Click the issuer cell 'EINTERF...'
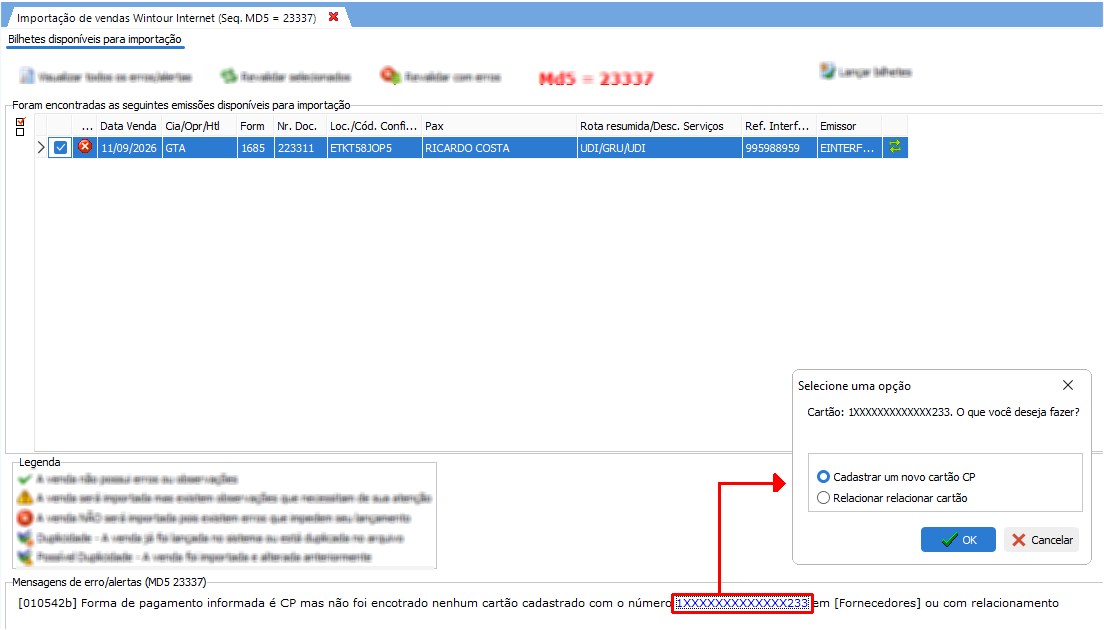Viewport: 1104px width, 630px height. tap(849, 148)
